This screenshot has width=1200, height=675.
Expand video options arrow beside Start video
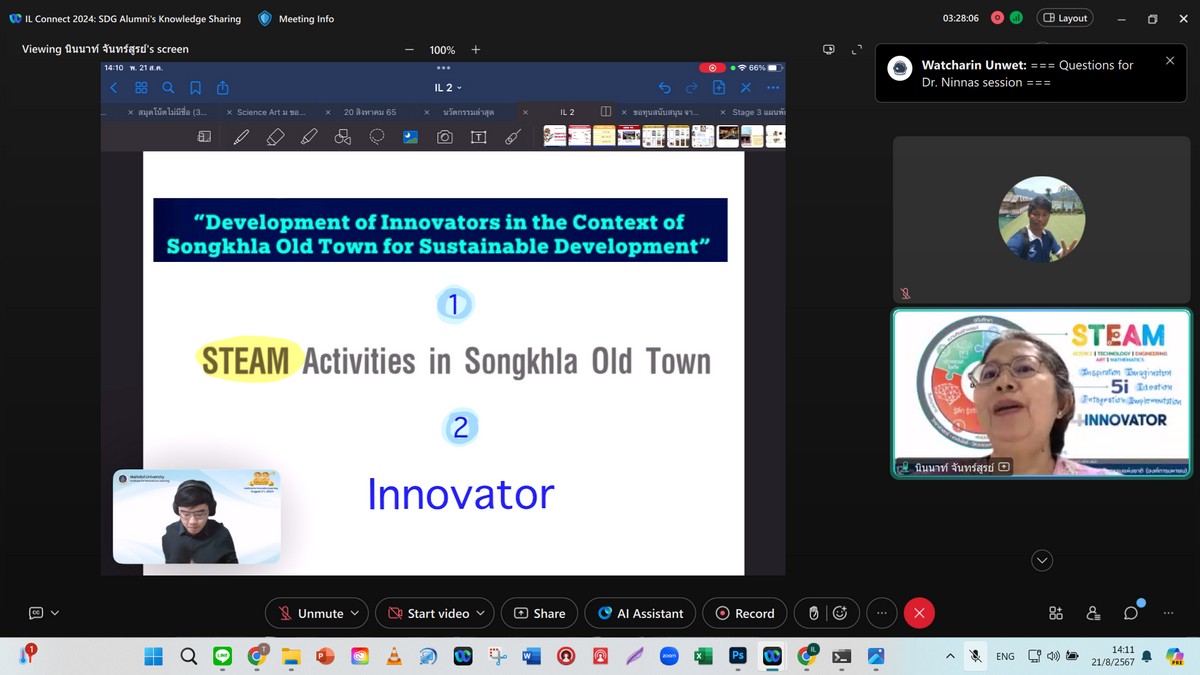[481, 613]
